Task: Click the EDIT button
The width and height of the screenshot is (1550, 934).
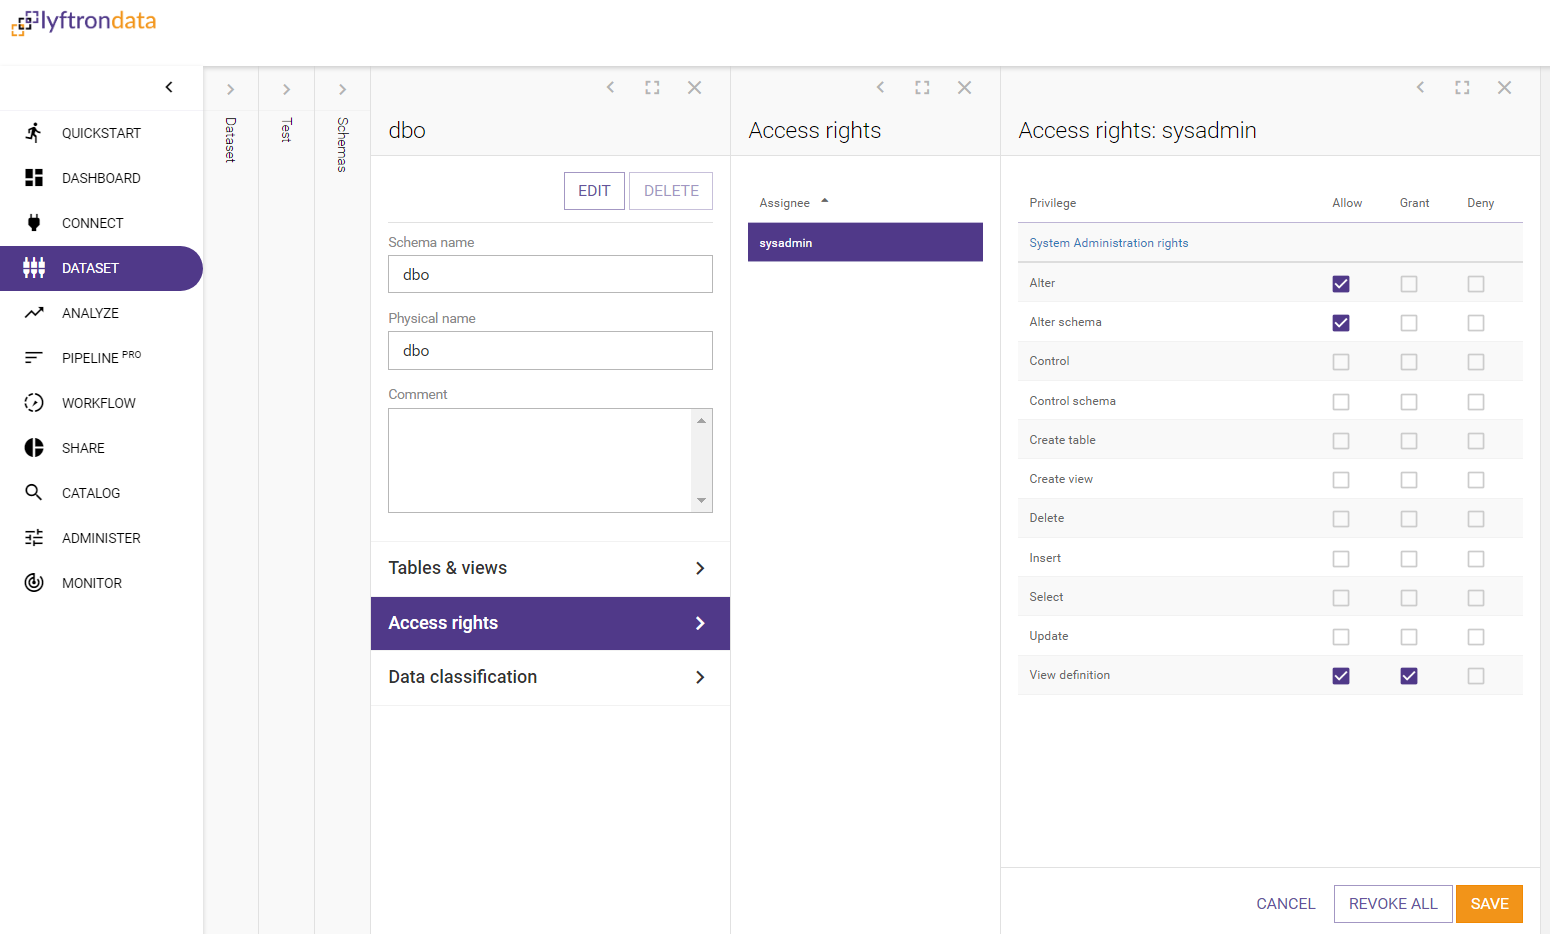Action: coord(594,191)
